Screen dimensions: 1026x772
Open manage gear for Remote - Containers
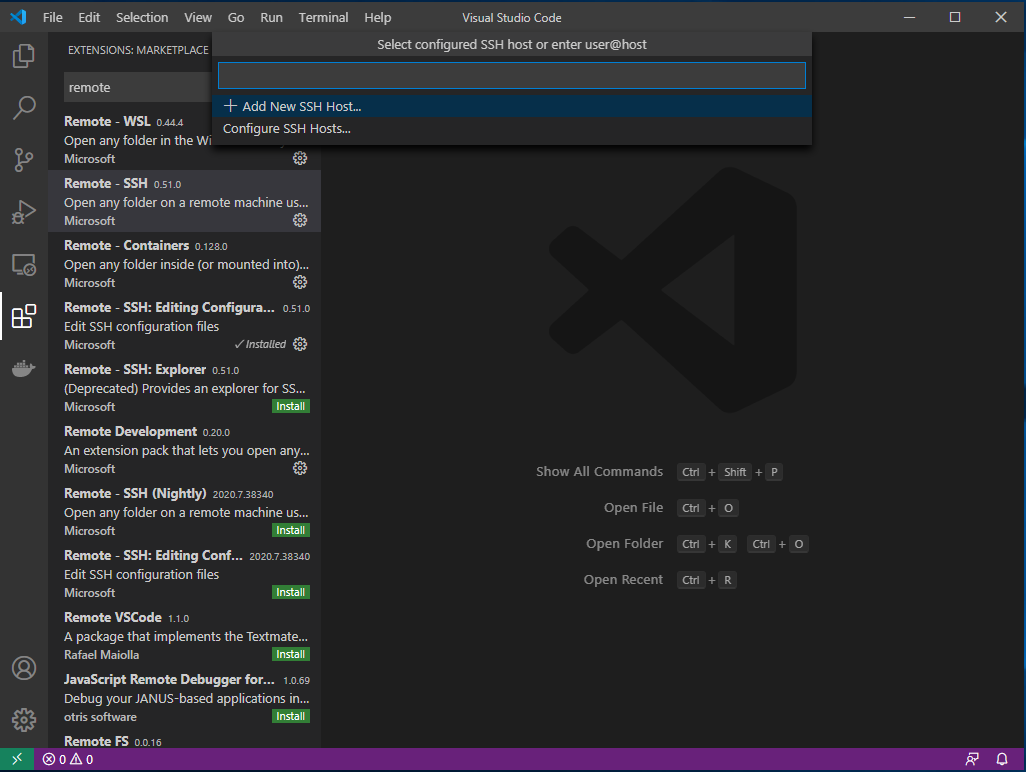pos(300,282)
